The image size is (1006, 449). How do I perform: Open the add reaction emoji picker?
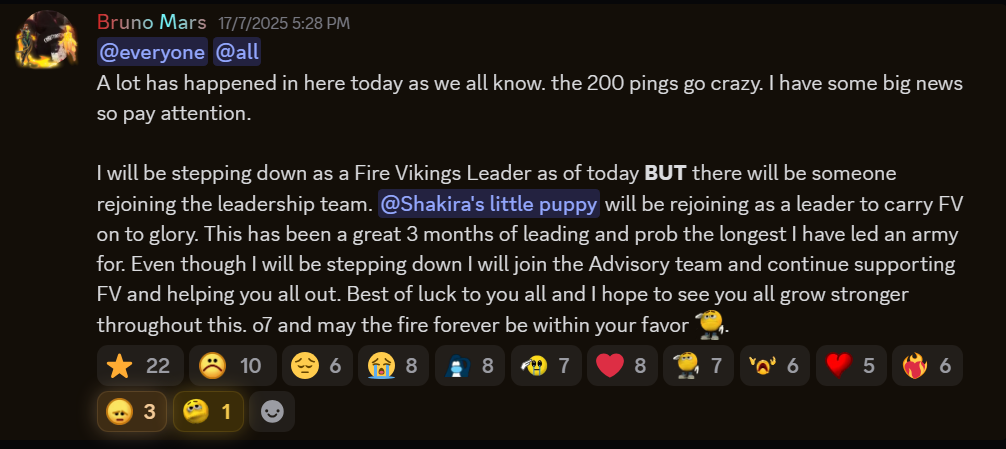271,411
